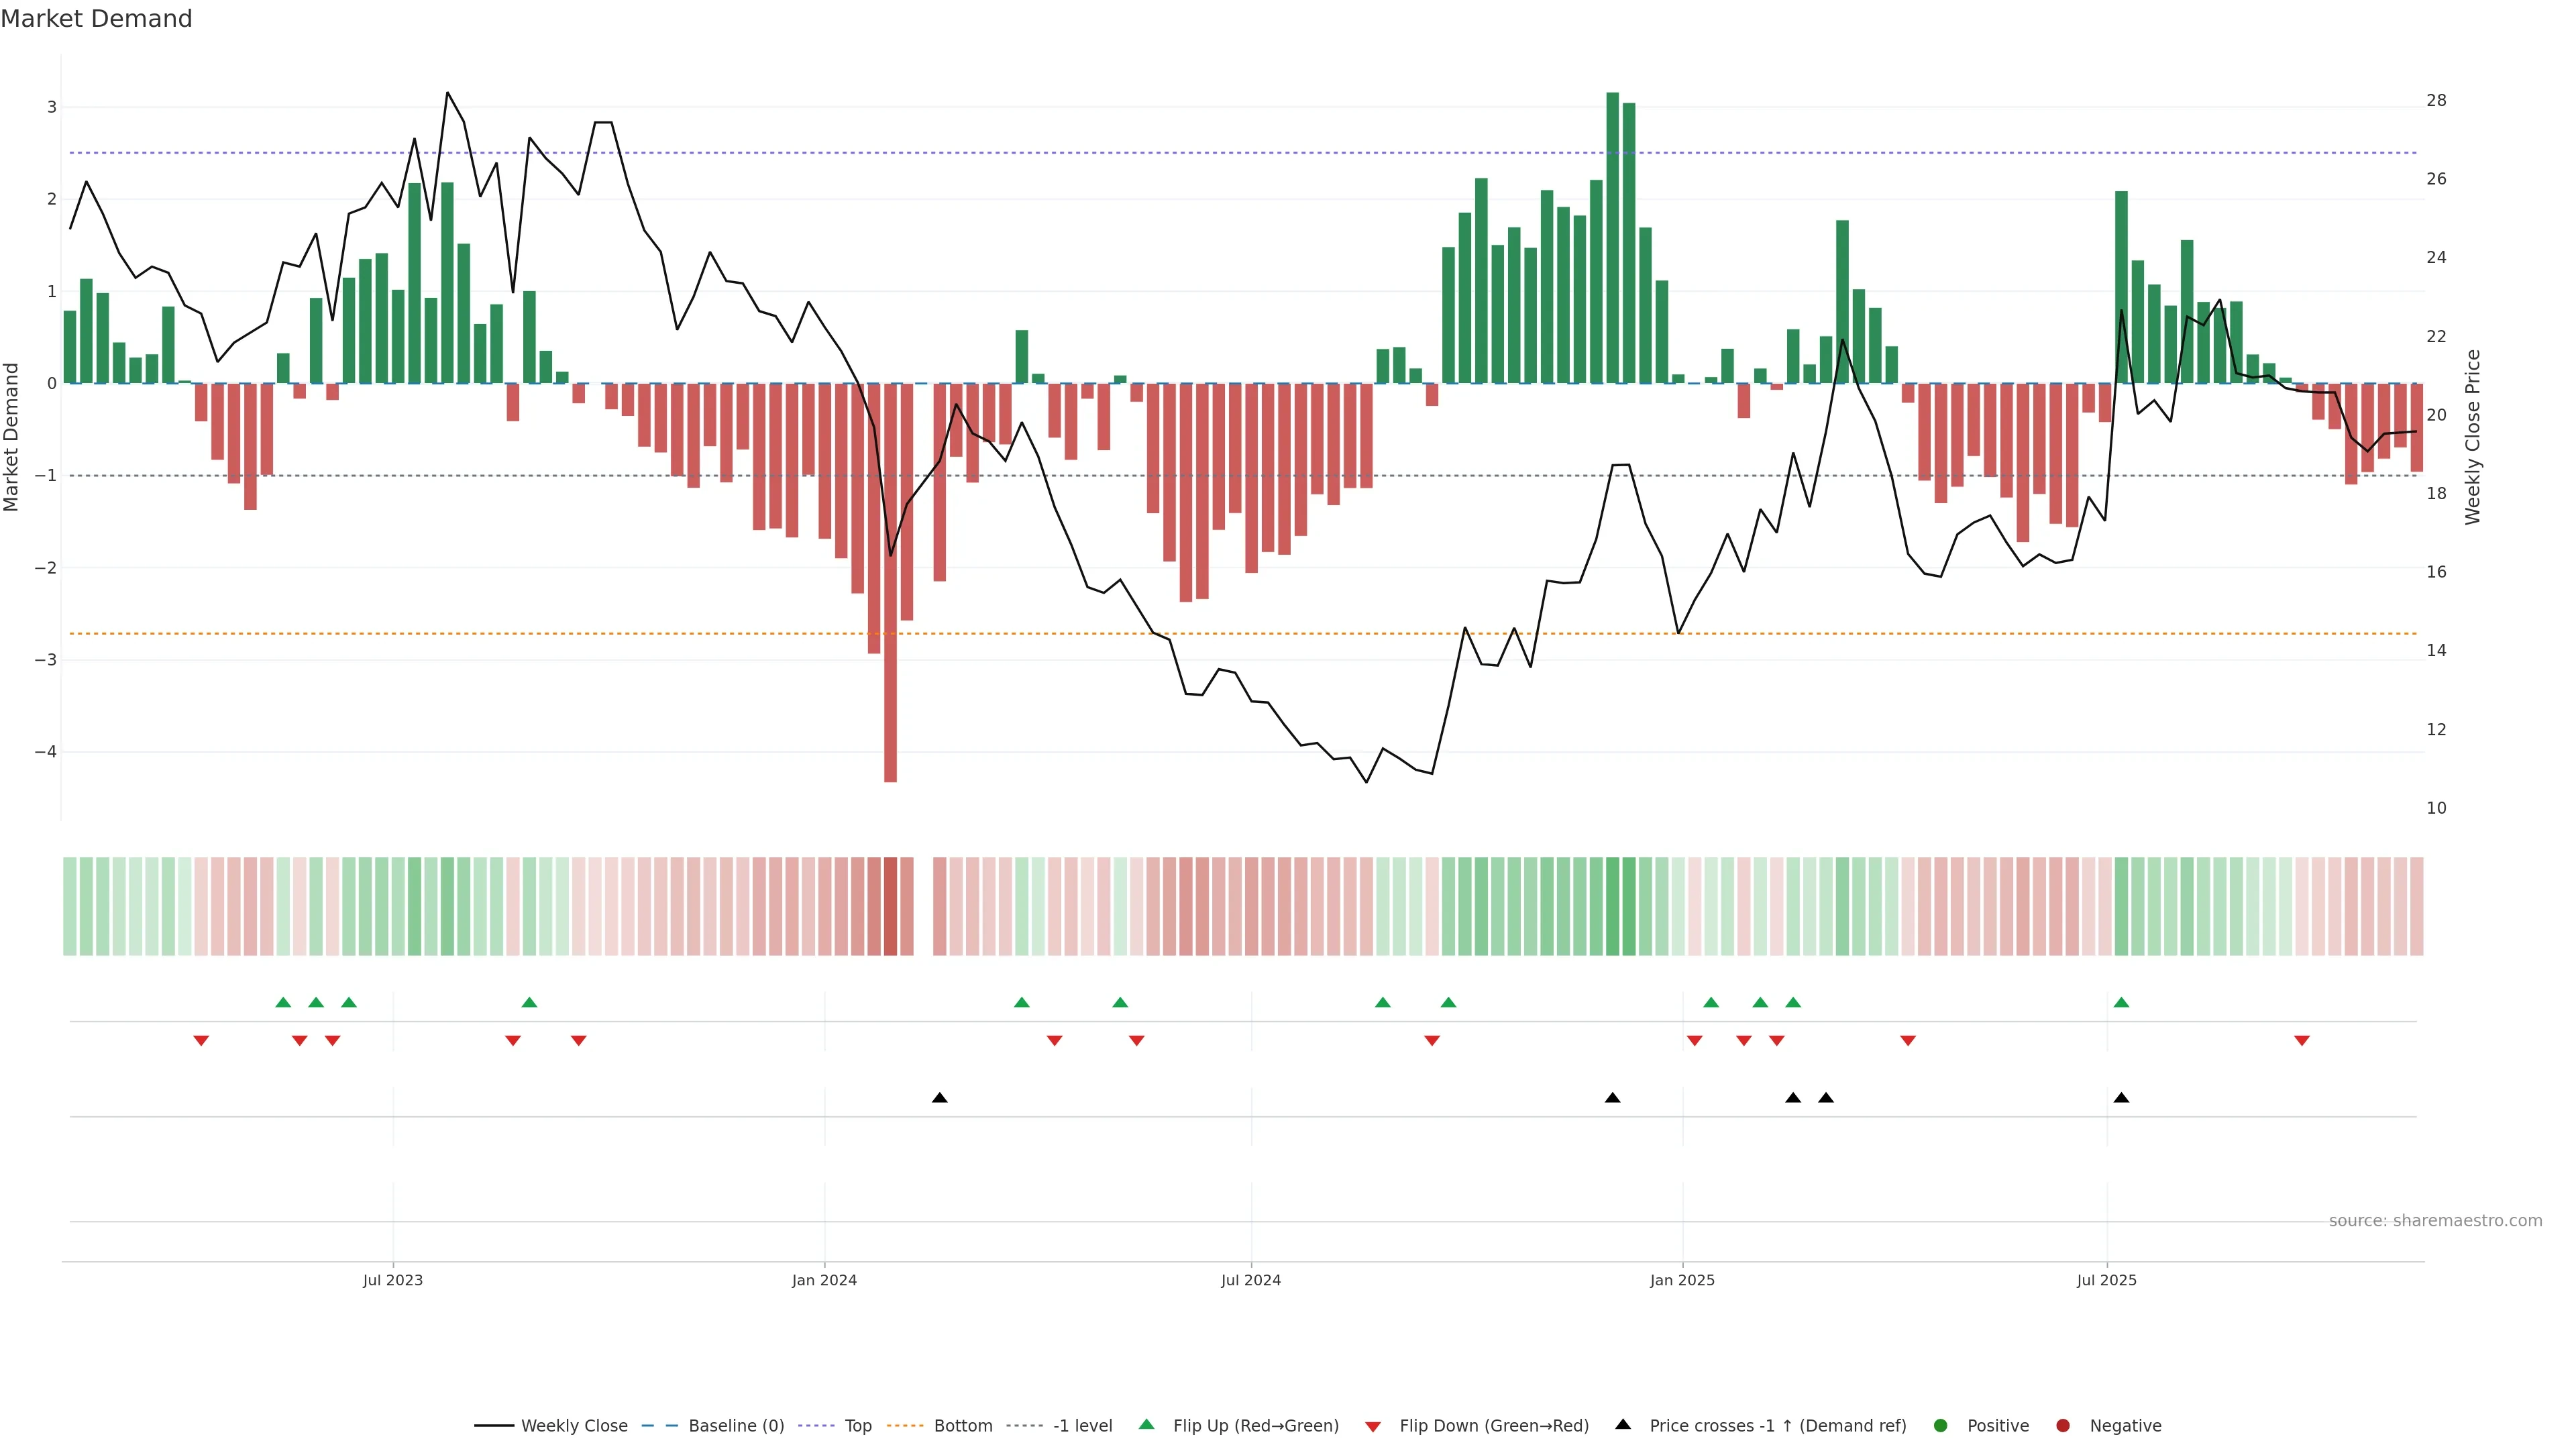The image size is (2576, 1449).
Task: Click the green flip-up marker near Jul 2025
Action: pyautogui.click(x=2121, y=1002)
